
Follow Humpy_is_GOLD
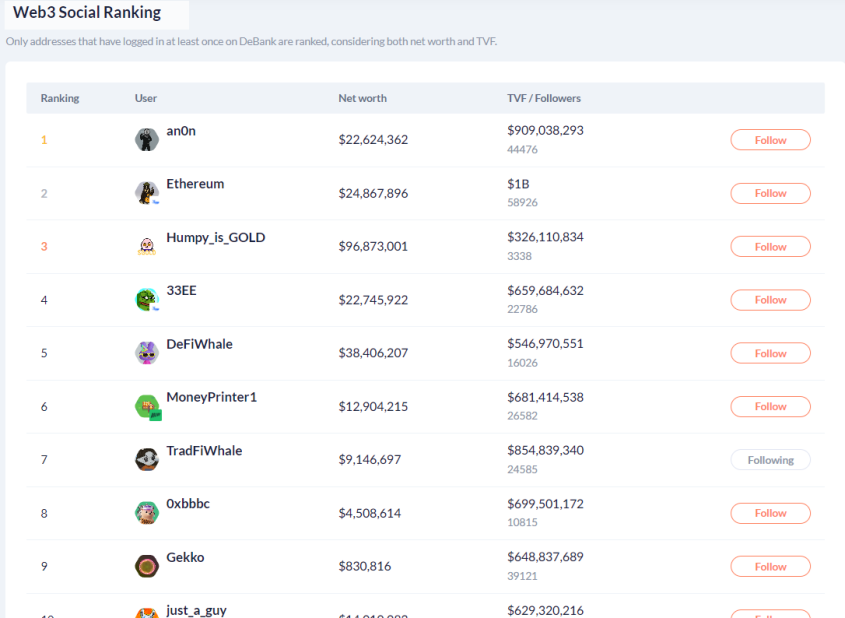click(x=770, y=247)
